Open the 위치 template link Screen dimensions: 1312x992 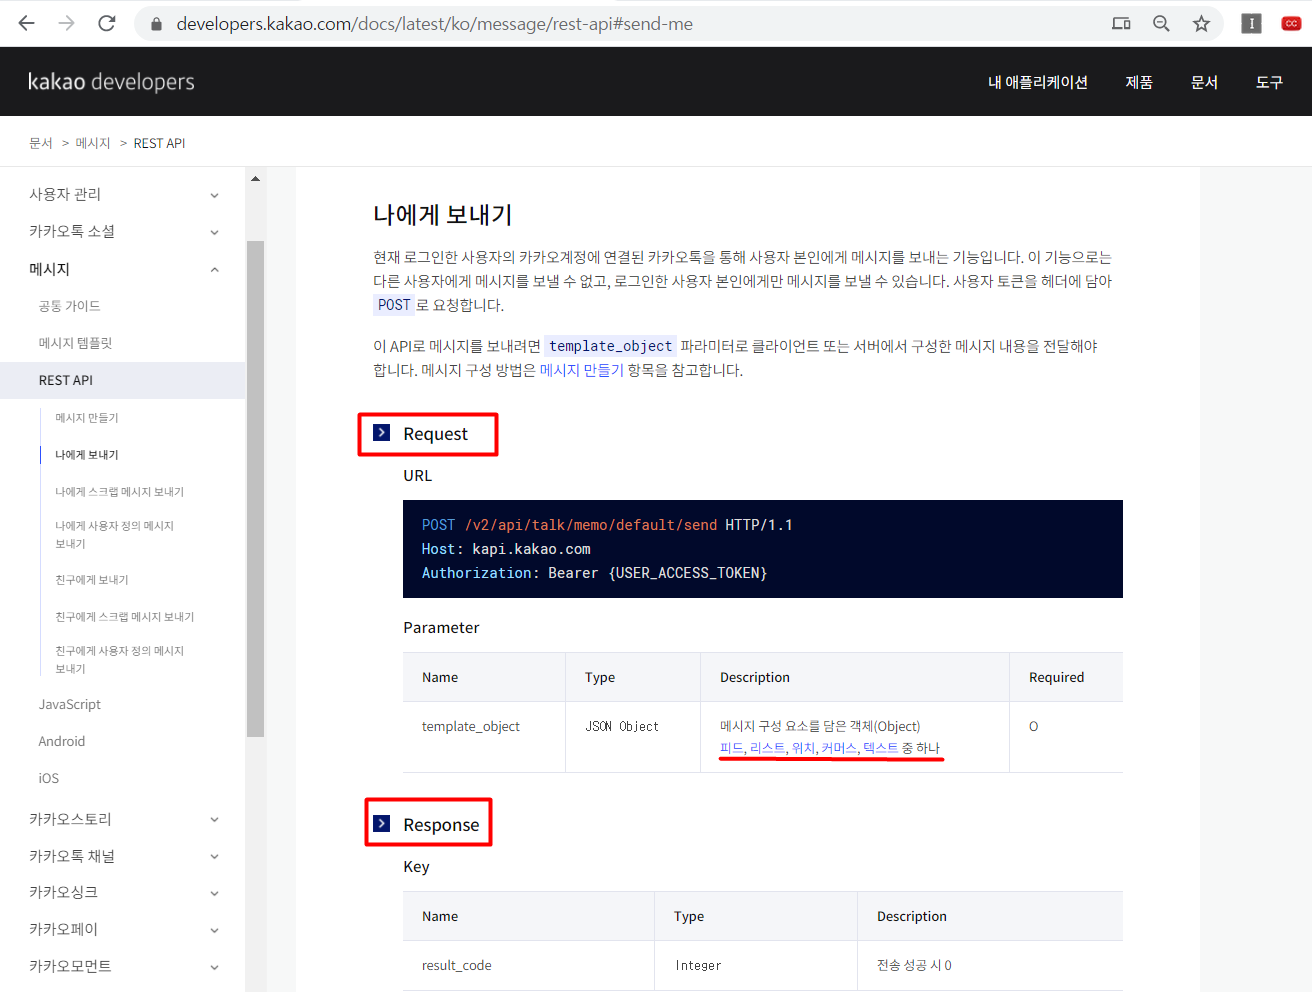803,748
